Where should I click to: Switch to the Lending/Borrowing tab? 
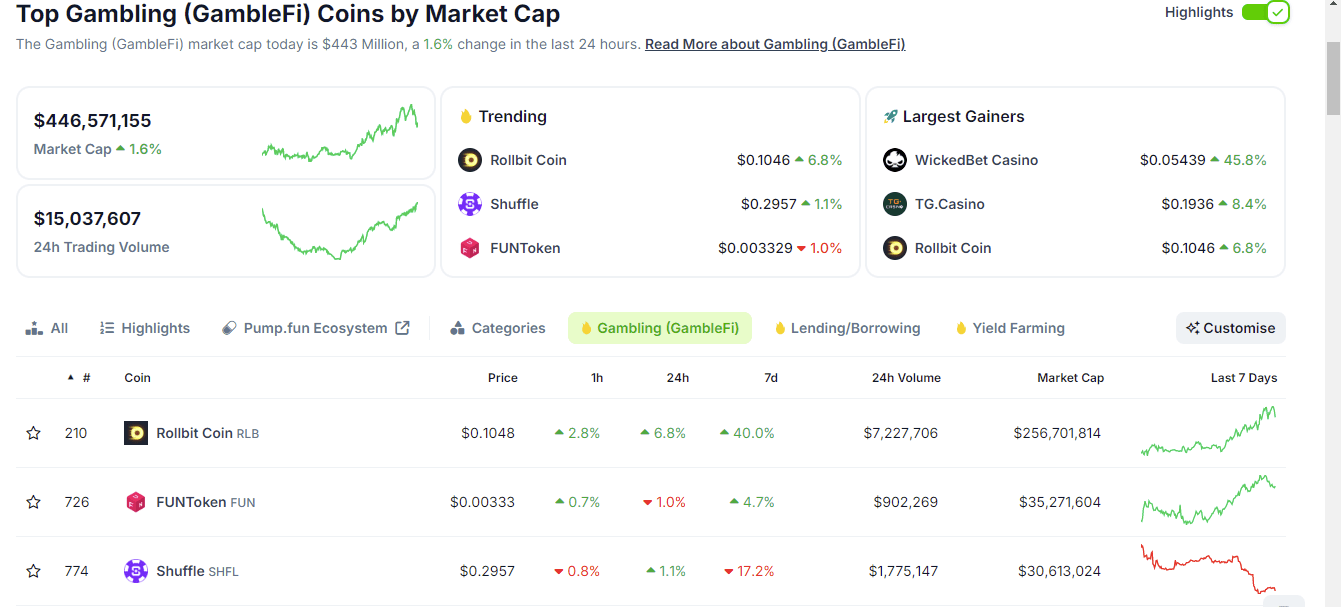848,328
